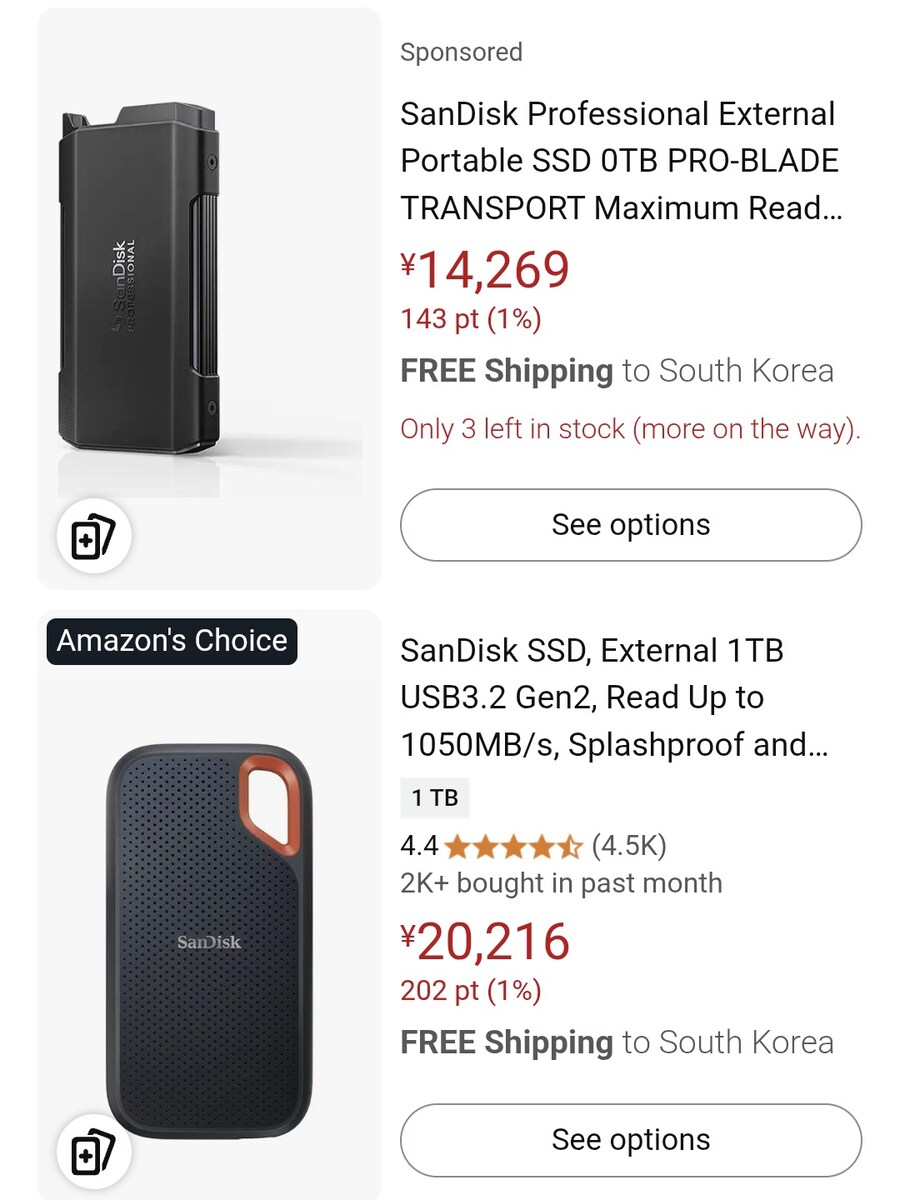Click See options for PRO-BLADE TRANSPORT
The image size is (900, 1200).
point(630,524)
